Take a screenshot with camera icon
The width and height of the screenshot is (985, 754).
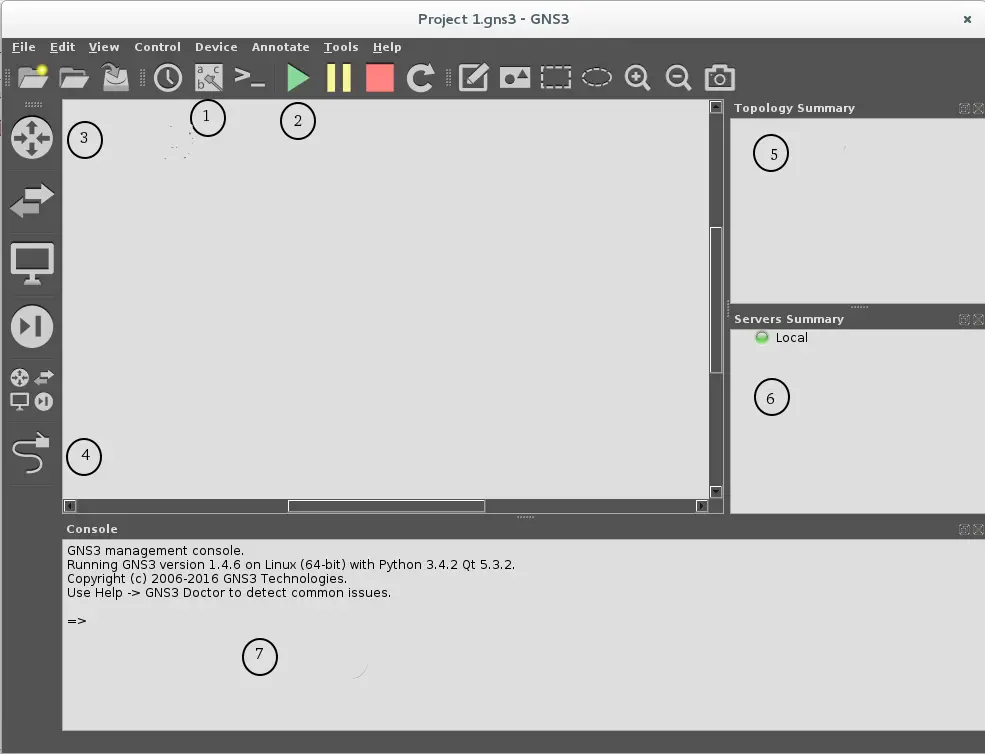coord(720,78)
